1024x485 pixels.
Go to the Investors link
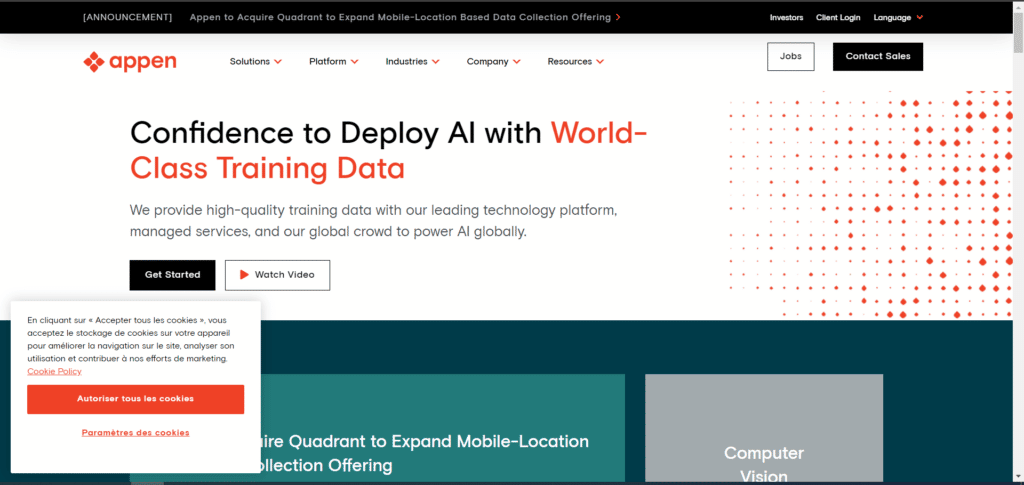point(786,18)
